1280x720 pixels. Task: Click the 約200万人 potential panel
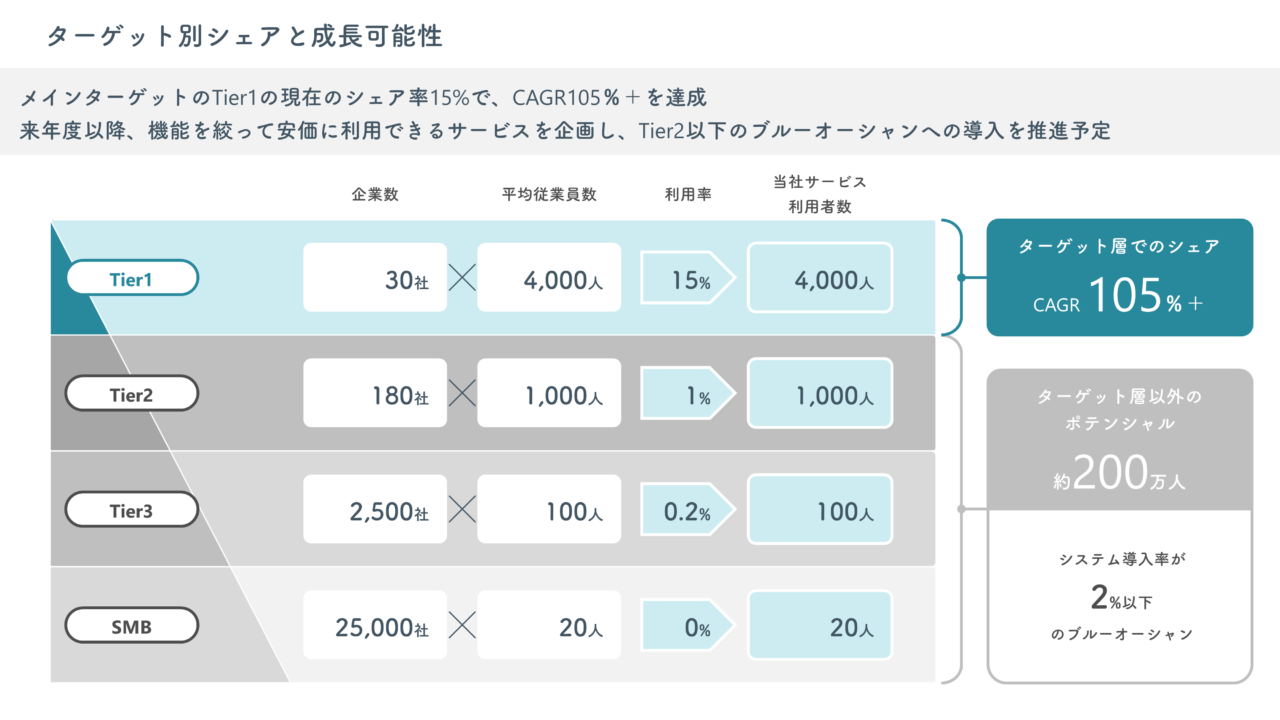[1119, 440]
